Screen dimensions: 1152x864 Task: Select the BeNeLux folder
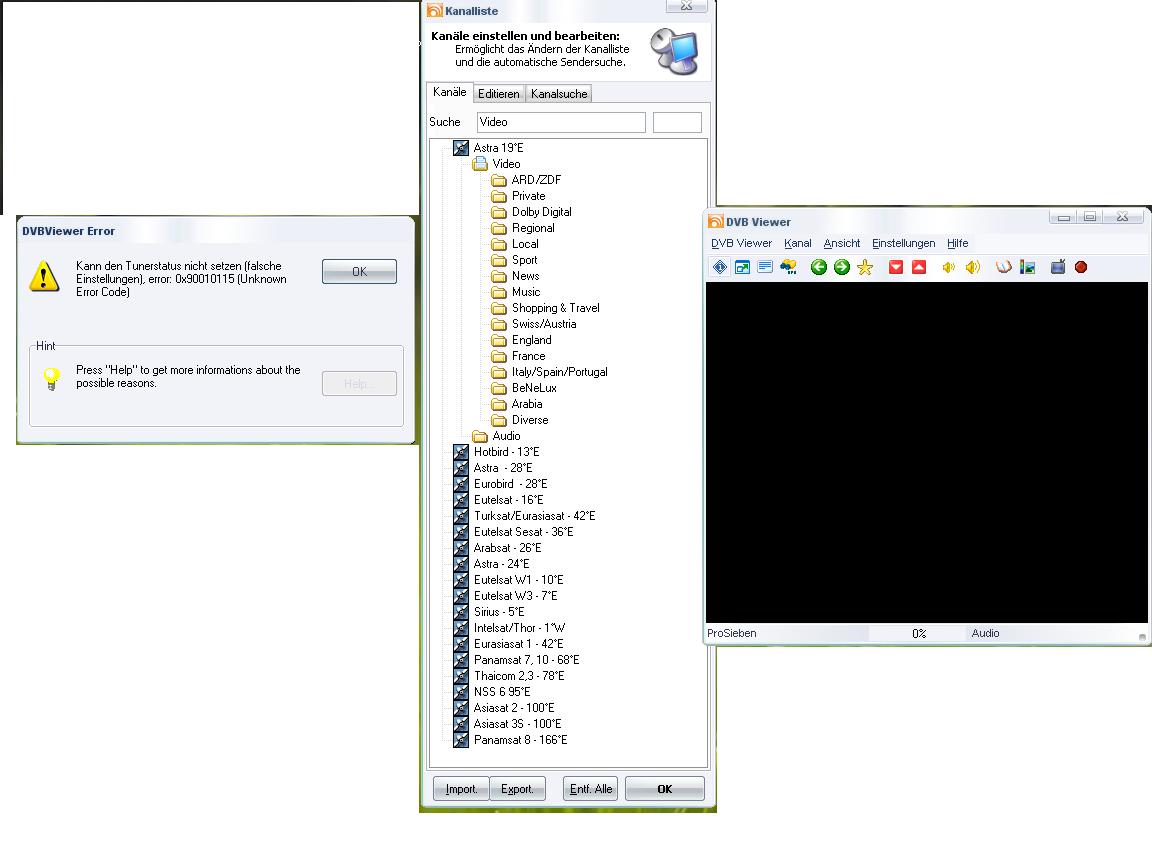click(534, 388)
